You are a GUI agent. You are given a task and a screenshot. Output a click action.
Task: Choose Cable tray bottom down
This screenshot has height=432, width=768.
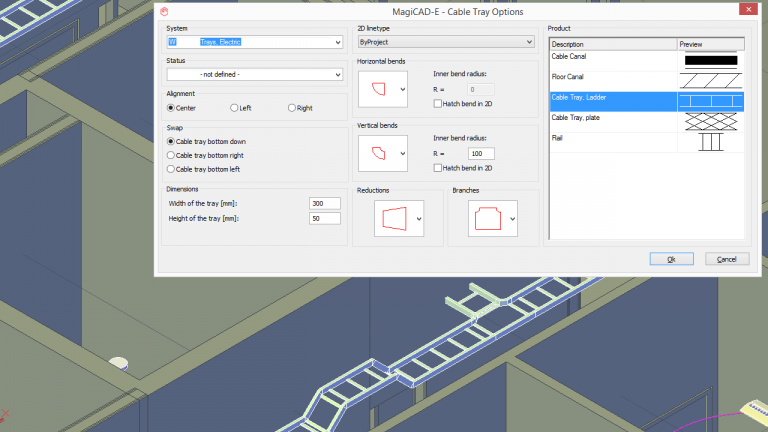tap(171, 142)
